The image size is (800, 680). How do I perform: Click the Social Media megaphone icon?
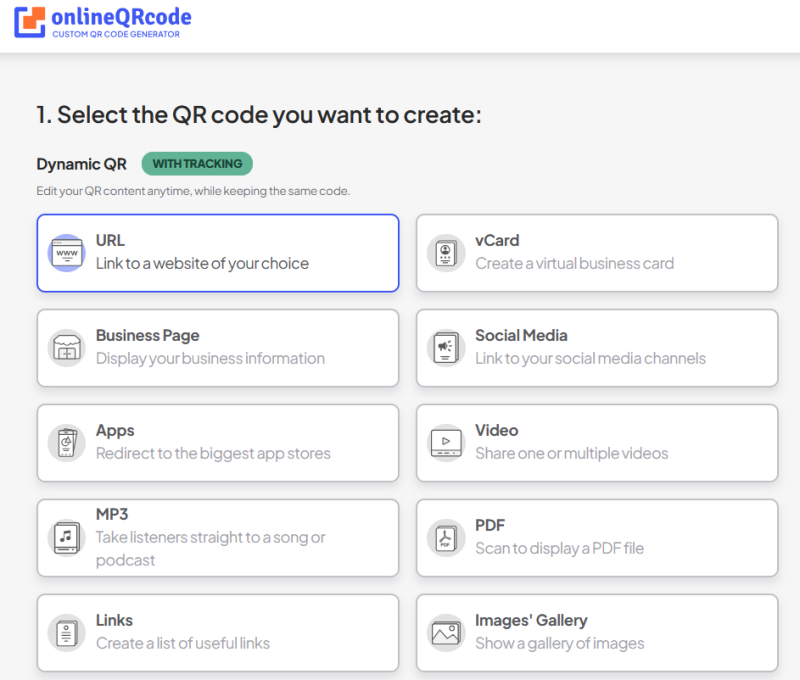[446, 345]
